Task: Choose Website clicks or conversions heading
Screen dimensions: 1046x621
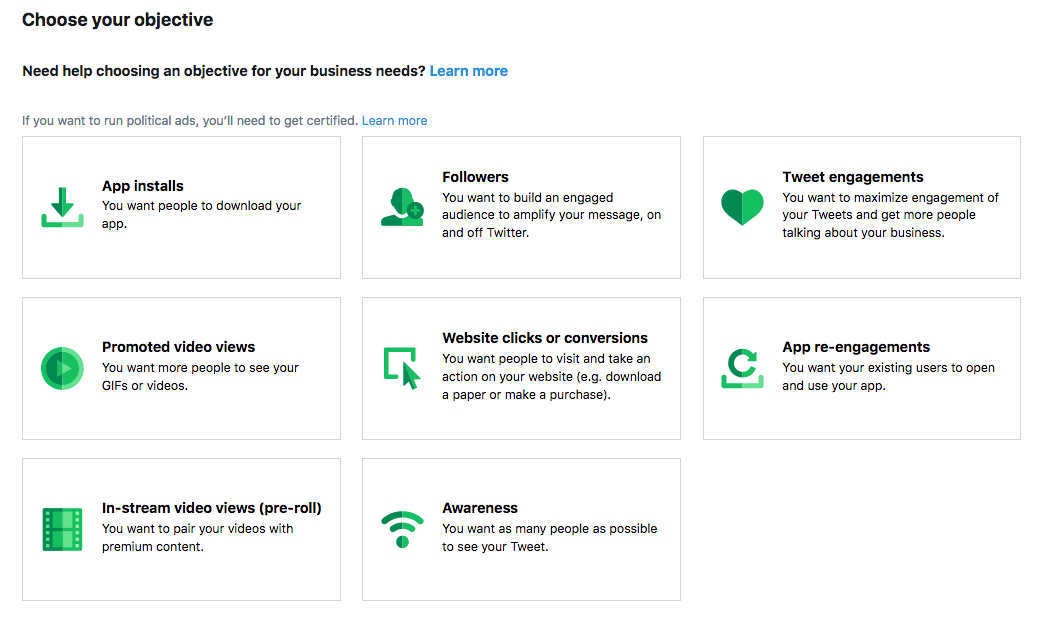Action: [545, 338]
